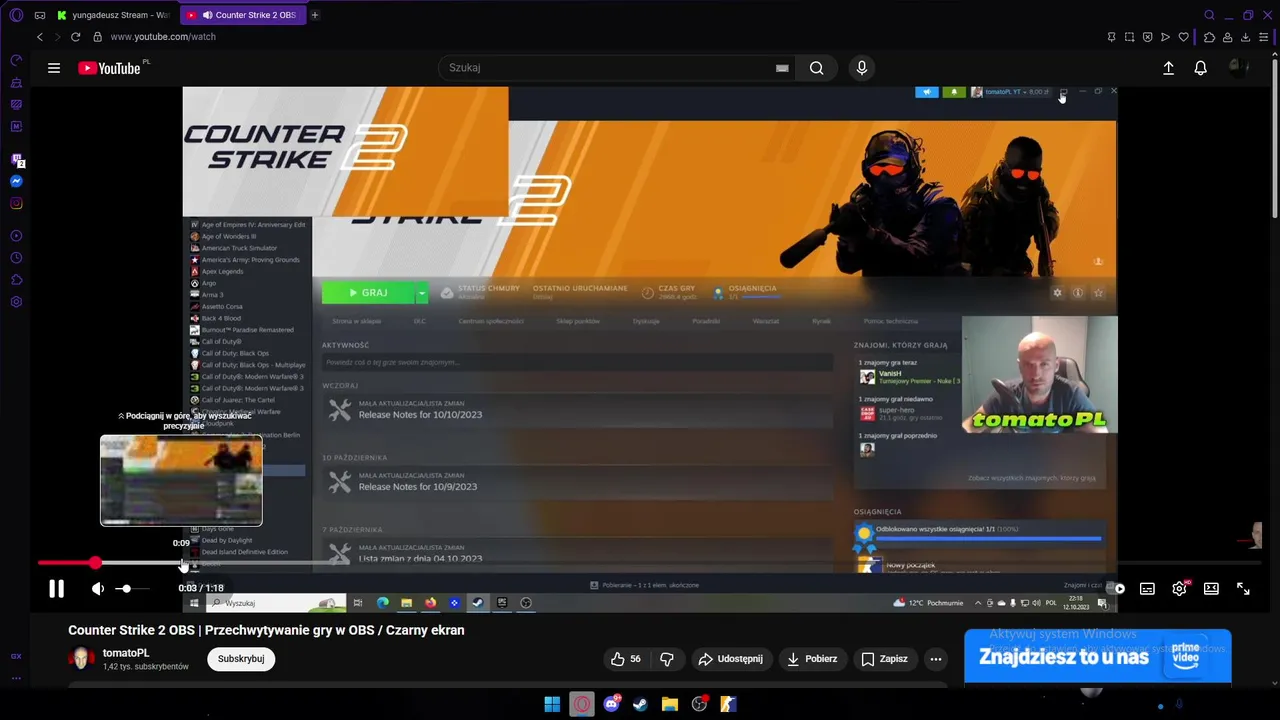Open Opera pinboards pin icon
The height and width of the screenshot is (720, 1280).
(1111, 37)
